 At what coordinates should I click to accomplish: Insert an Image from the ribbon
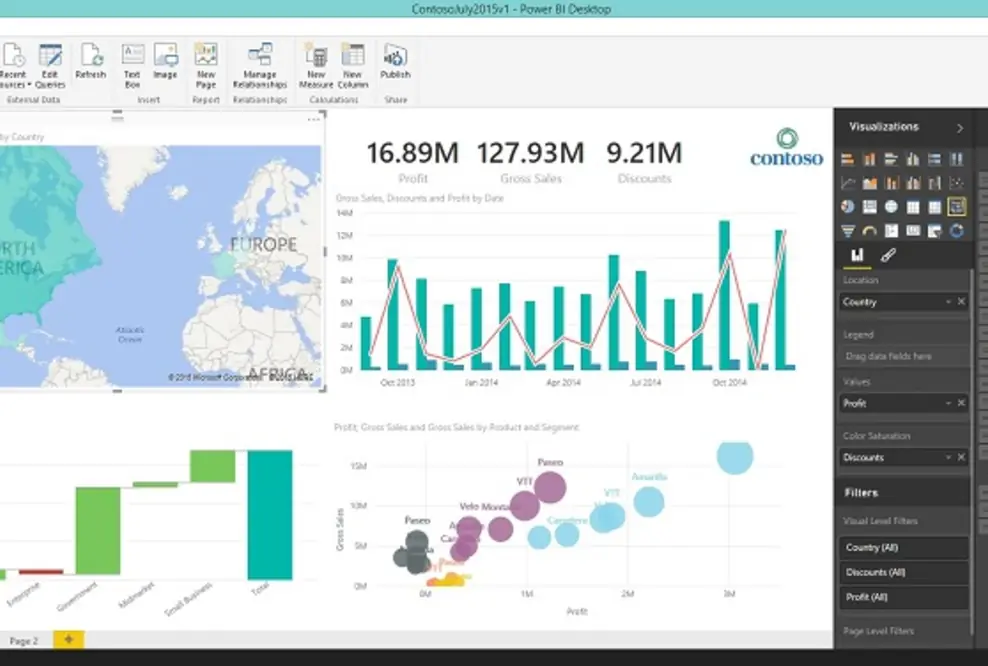click(x=165, y=62)
